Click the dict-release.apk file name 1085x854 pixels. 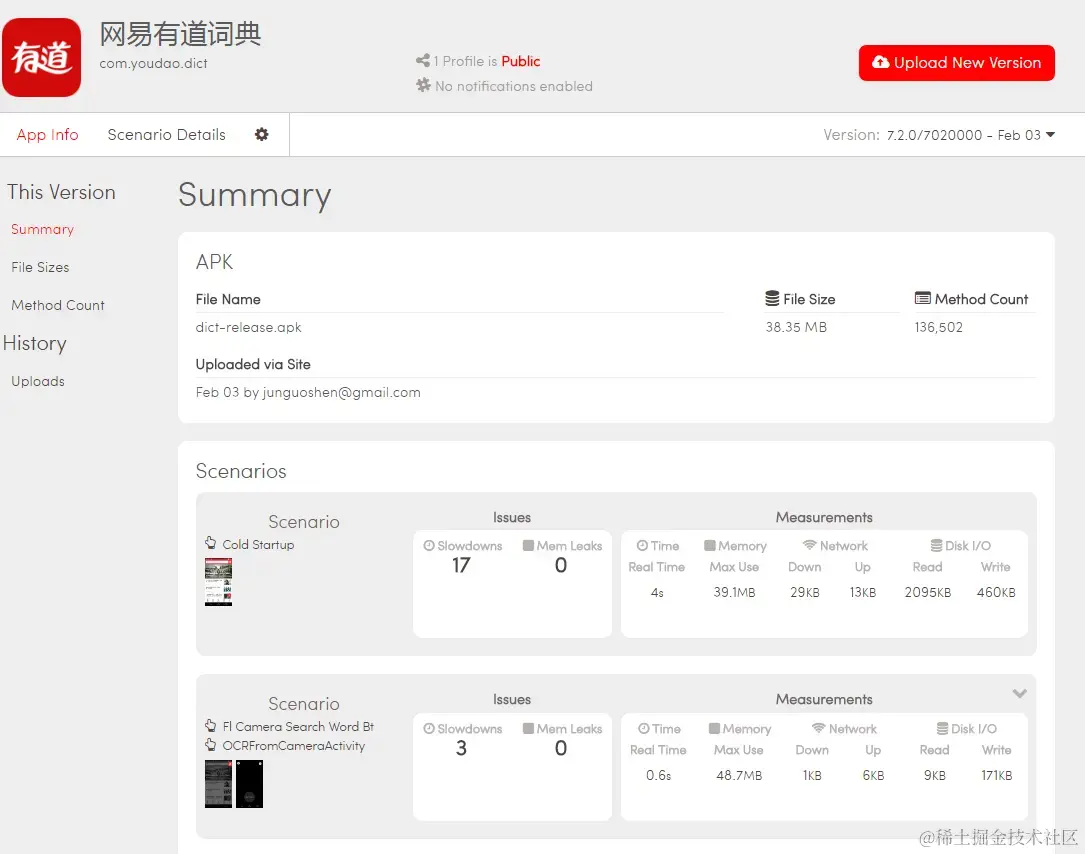pos(248,327)
